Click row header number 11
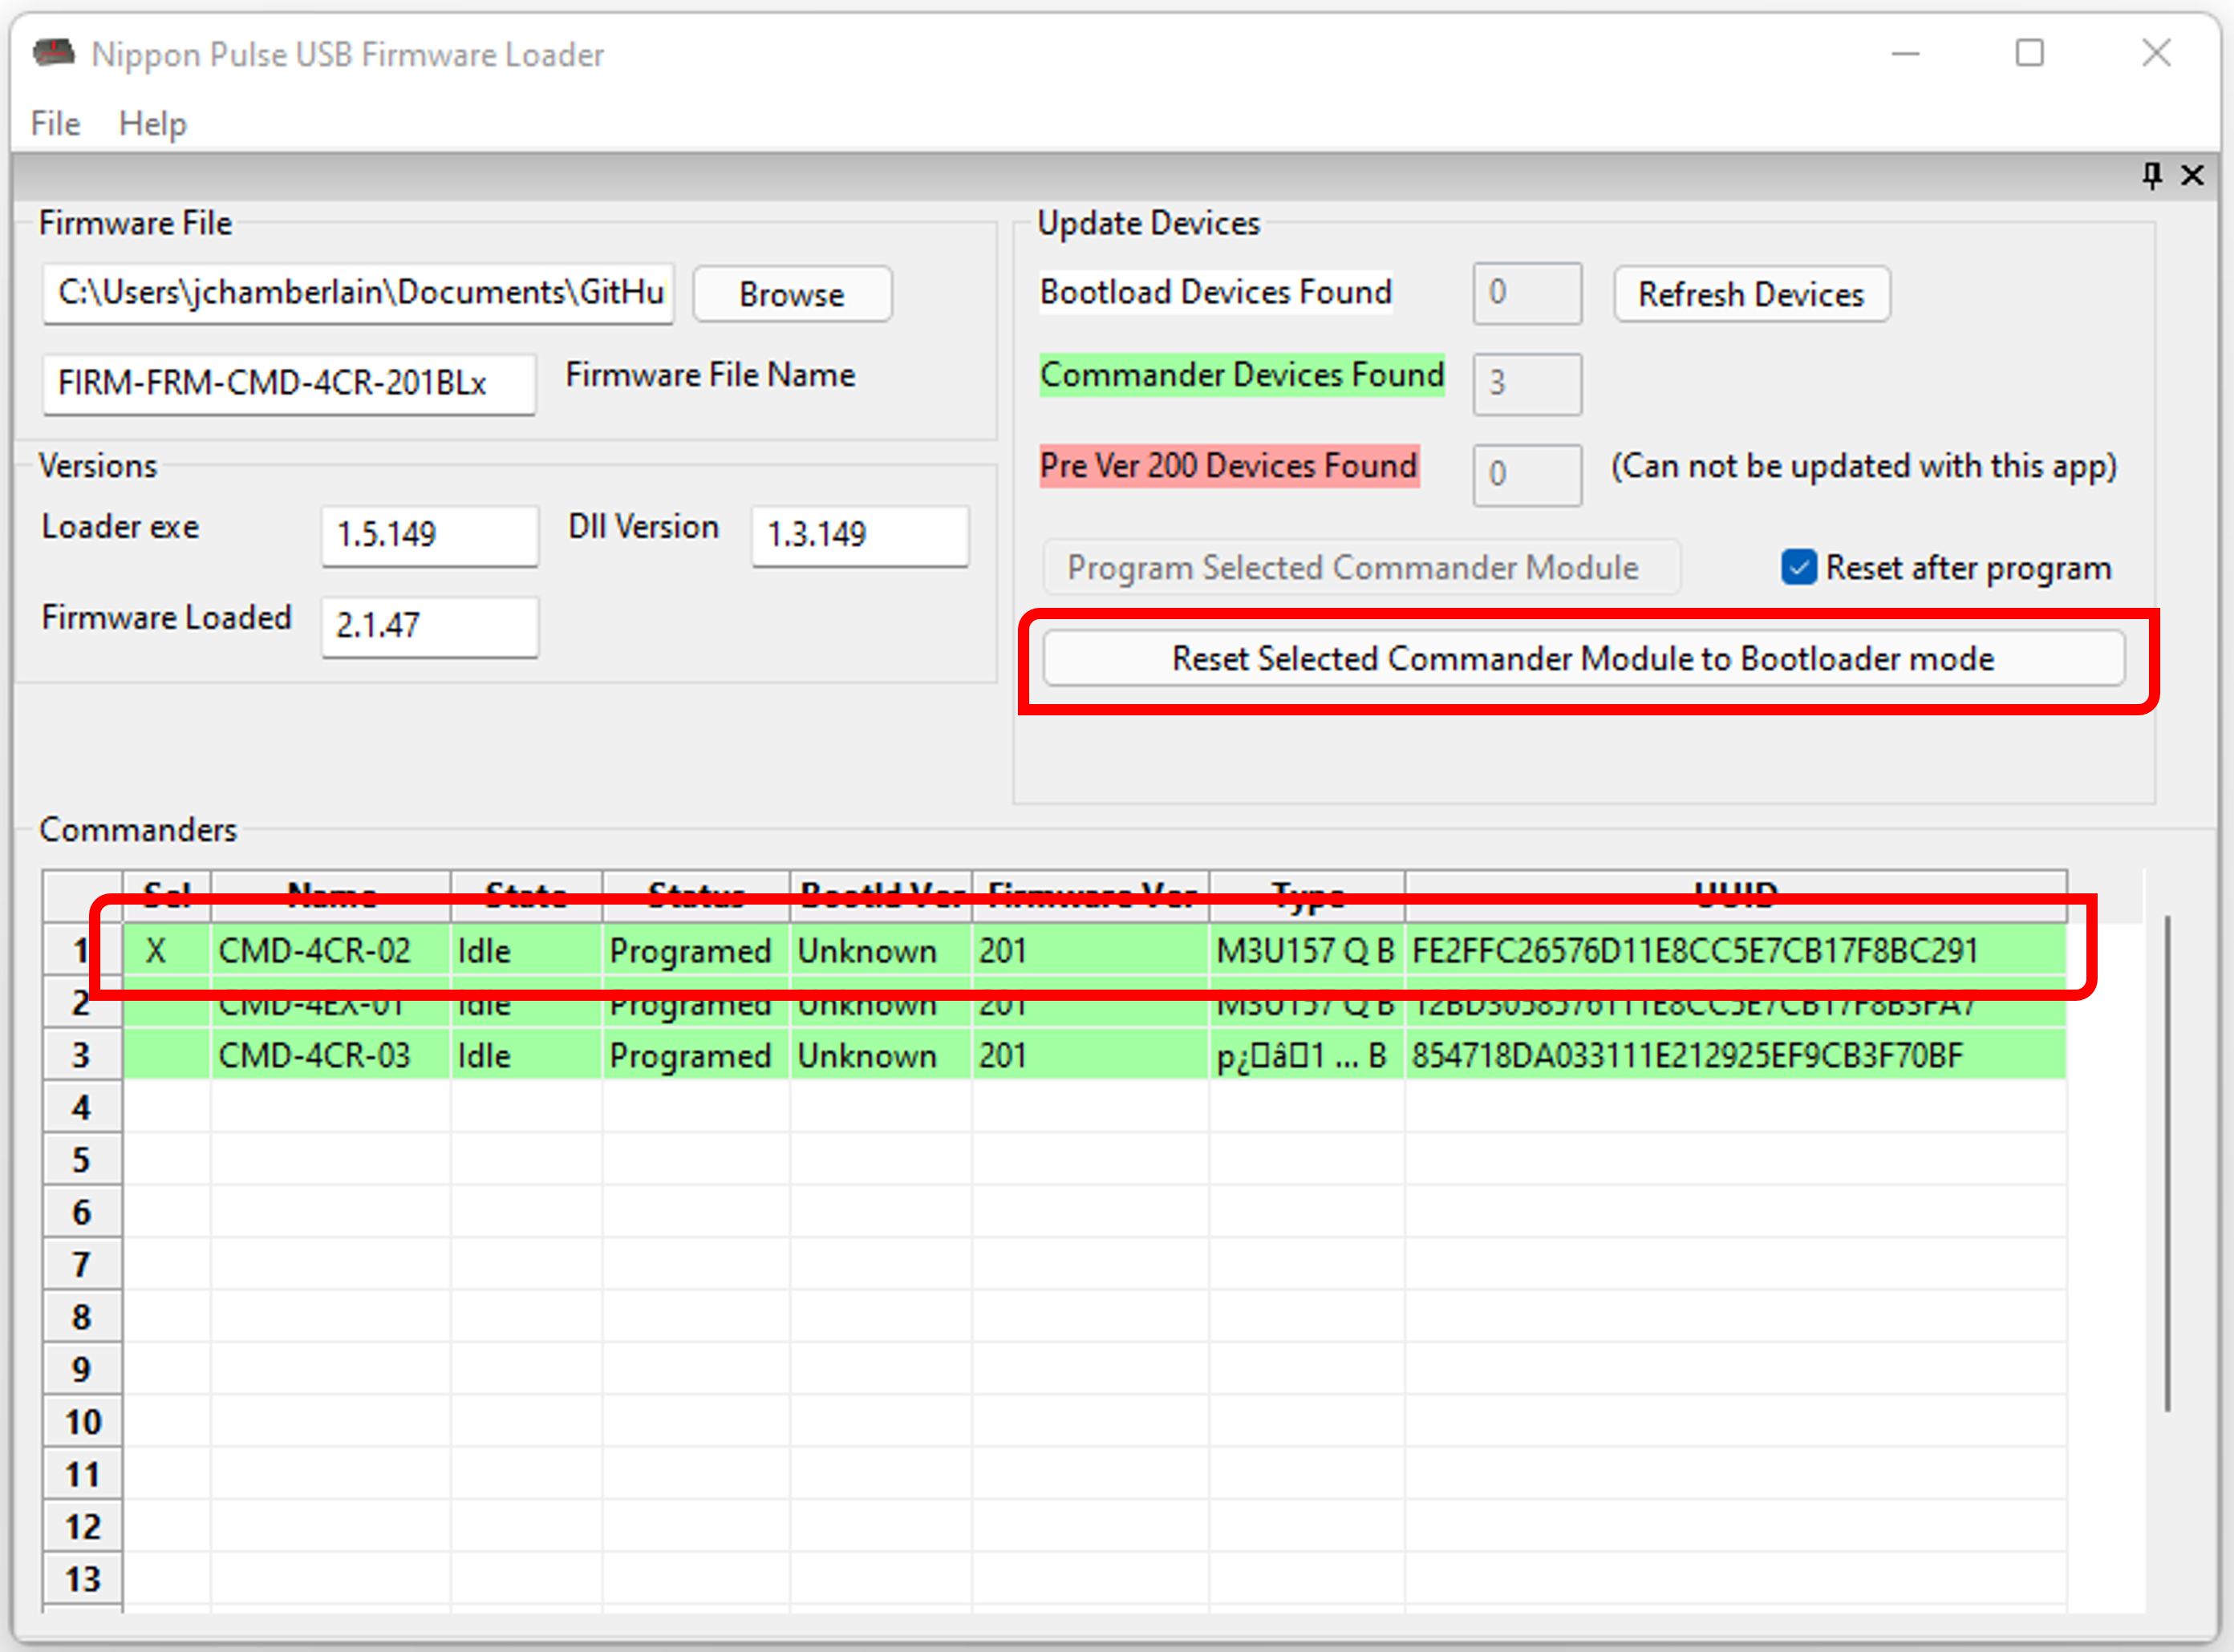This screenshot has height=1652, width=2234. pos(83,1475)
